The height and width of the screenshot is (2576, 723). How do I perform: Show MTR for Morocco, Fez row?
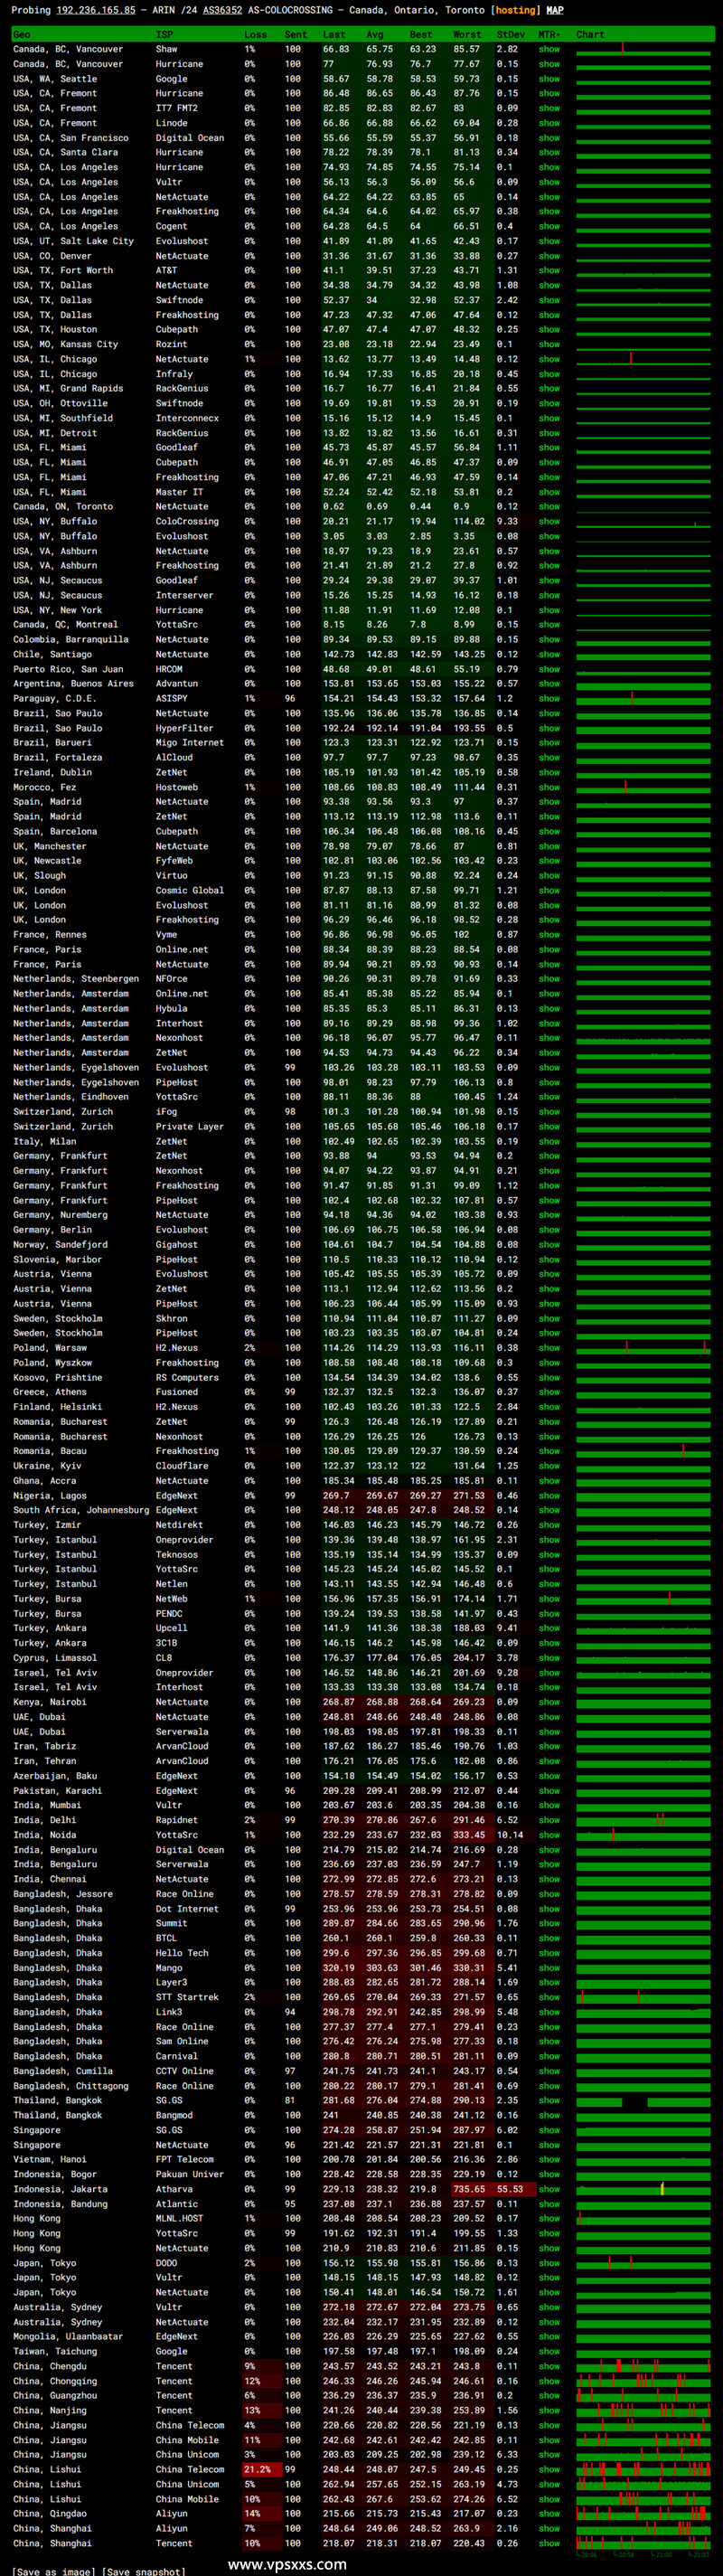click(x=549, y=787)
